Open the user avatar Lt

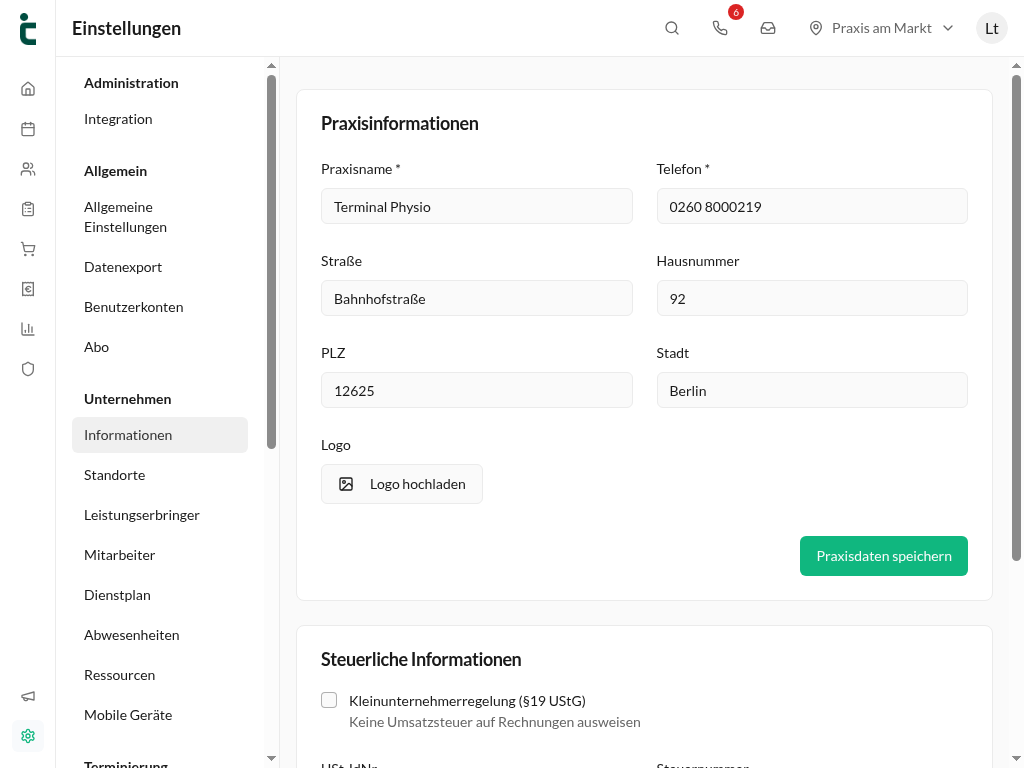[991, 28]
